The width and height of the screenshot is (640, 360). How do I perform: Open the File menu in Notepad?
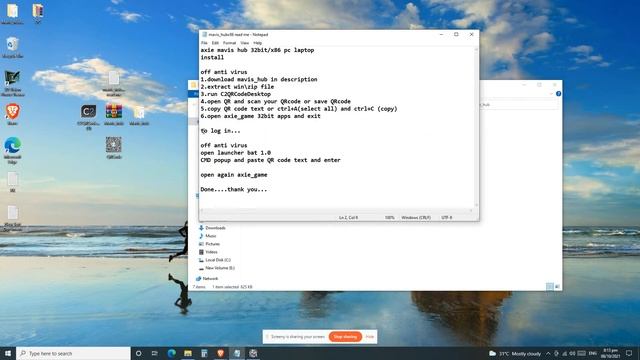point(204,43)
